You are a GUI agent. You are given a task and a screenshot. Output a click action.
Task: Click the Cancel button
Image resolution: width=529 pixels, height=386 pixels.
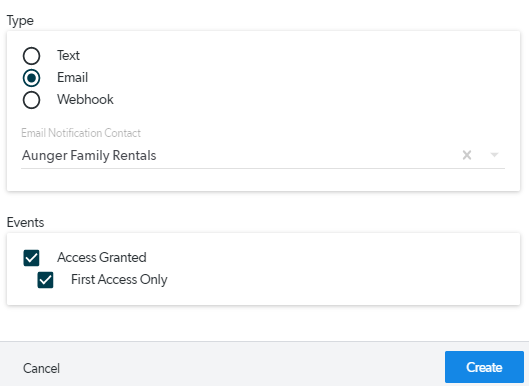pyautogui.click(x=41, y=368)
